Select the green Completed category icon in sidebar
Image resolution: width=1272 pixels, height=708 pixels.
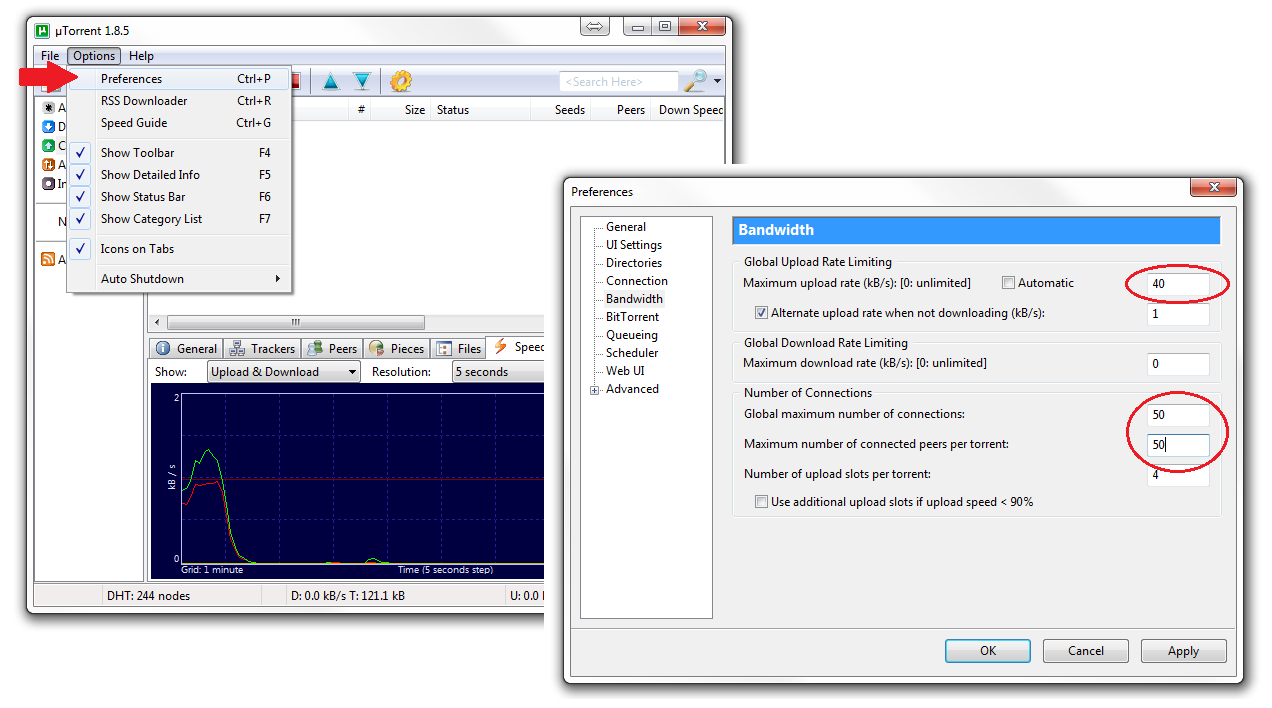[x=48, y=145]
